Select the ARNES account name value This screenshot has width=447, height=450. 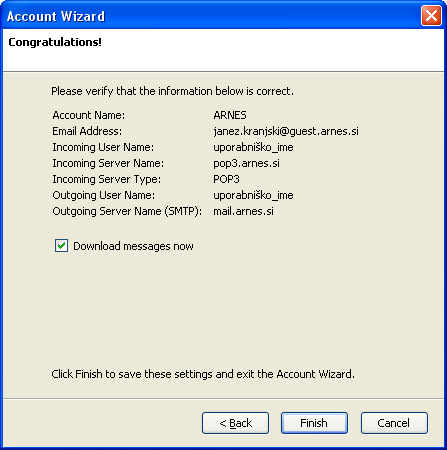[230, 115]
